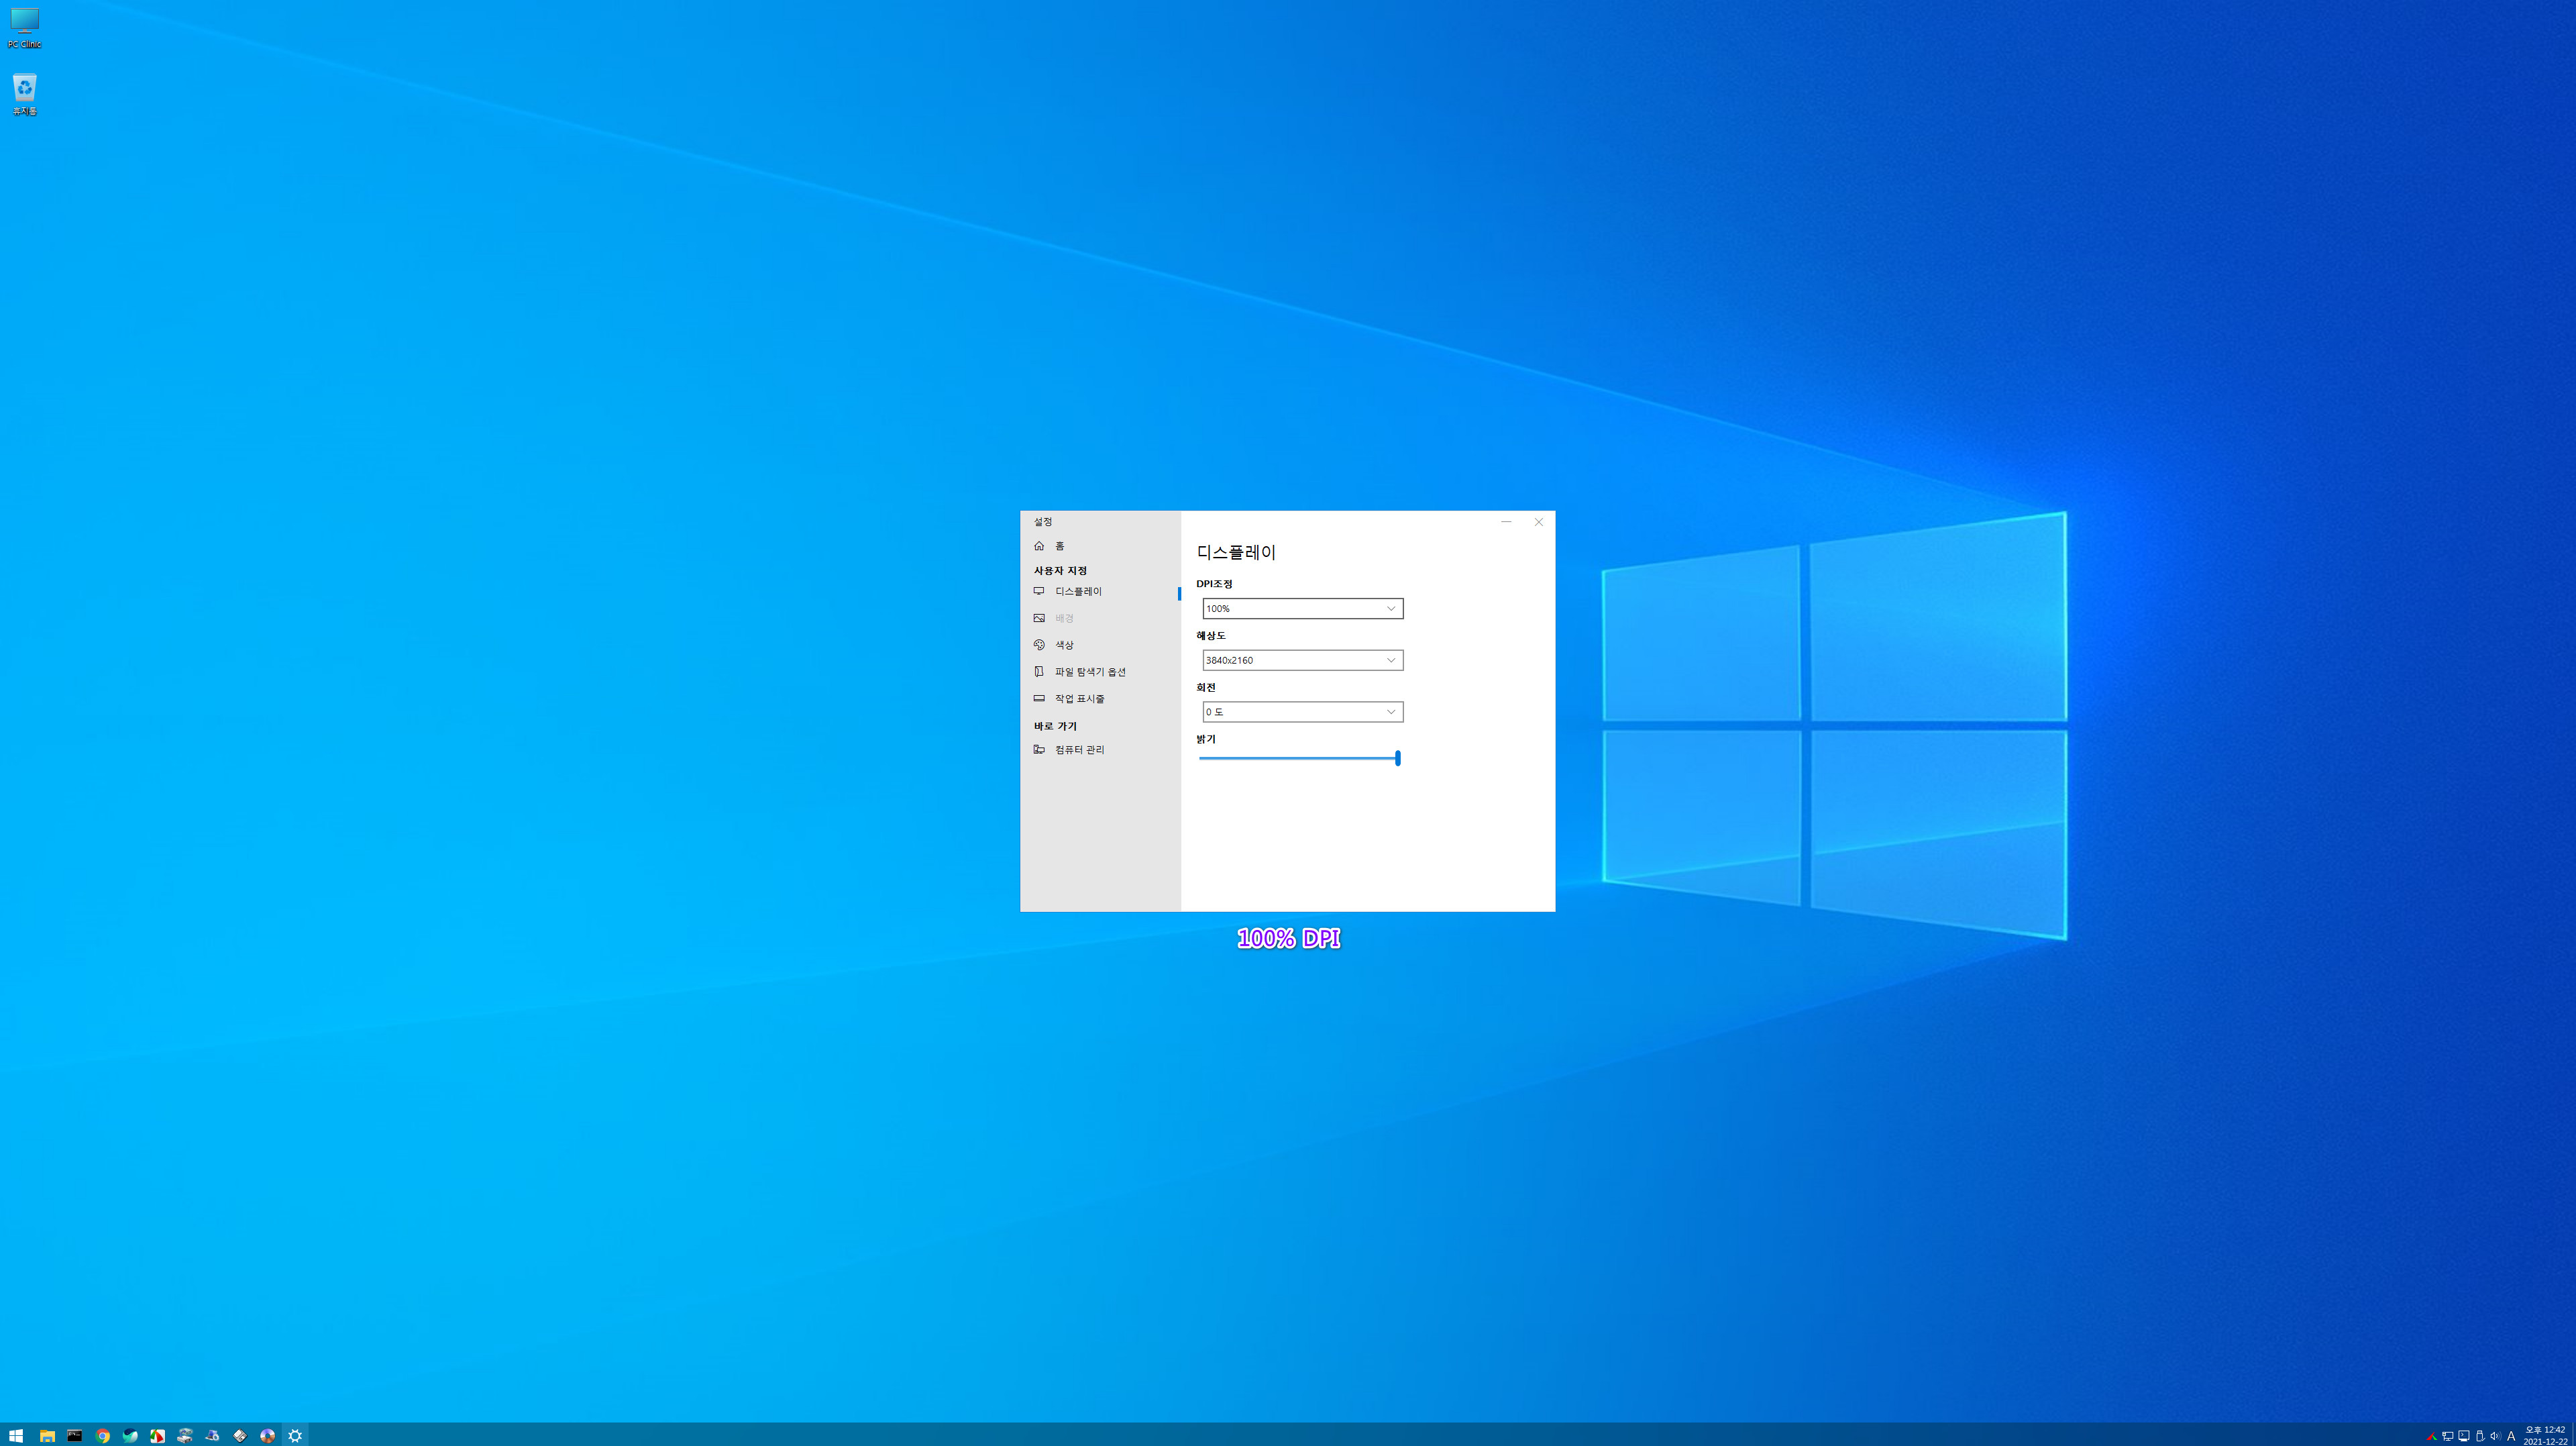Open the PC Clinic desktop icon
The width and height of the screenshot is (2576, 1446).
click(24, 27)
